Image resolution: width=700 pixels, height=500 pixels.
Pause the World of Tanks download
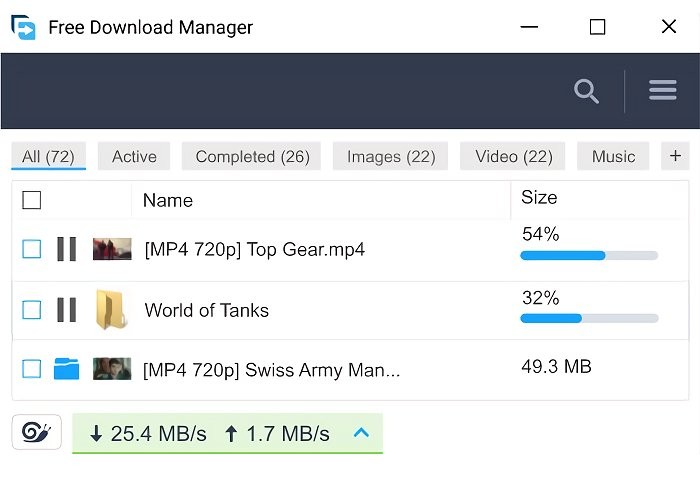tap(66, 310)
